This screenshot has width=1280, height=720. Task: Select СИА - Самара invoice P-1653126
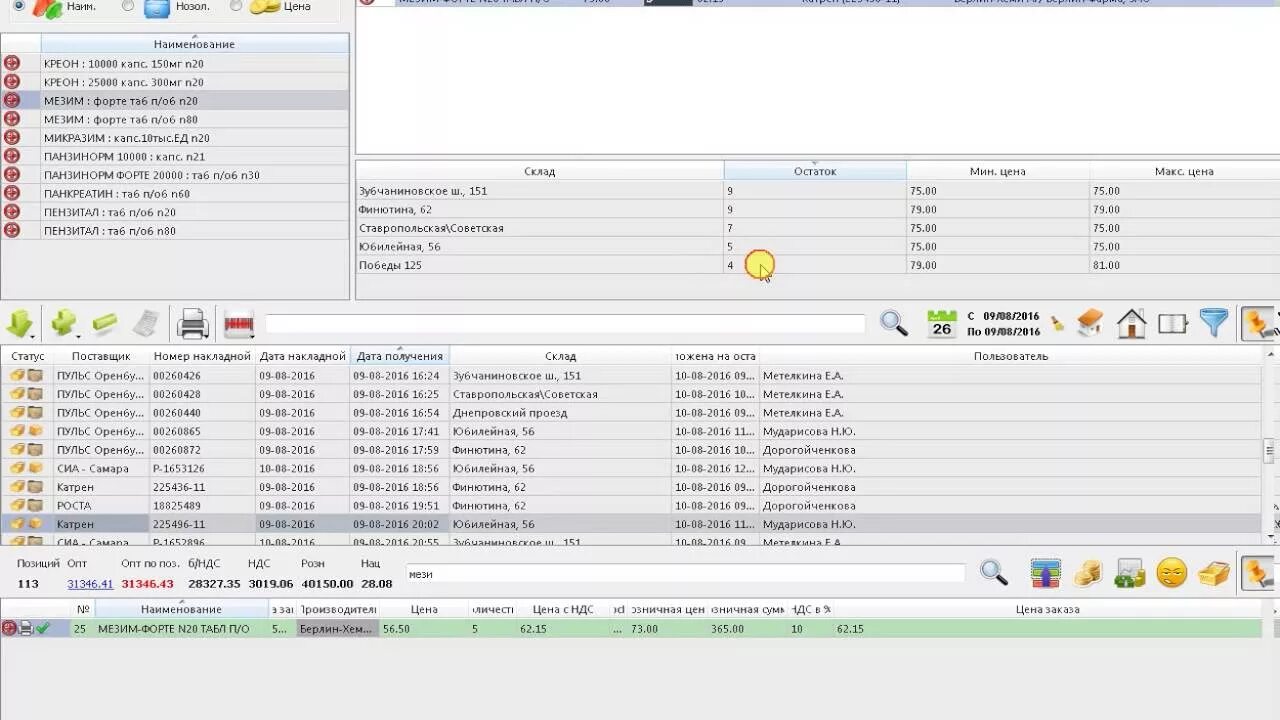click(x=631, y=468)
